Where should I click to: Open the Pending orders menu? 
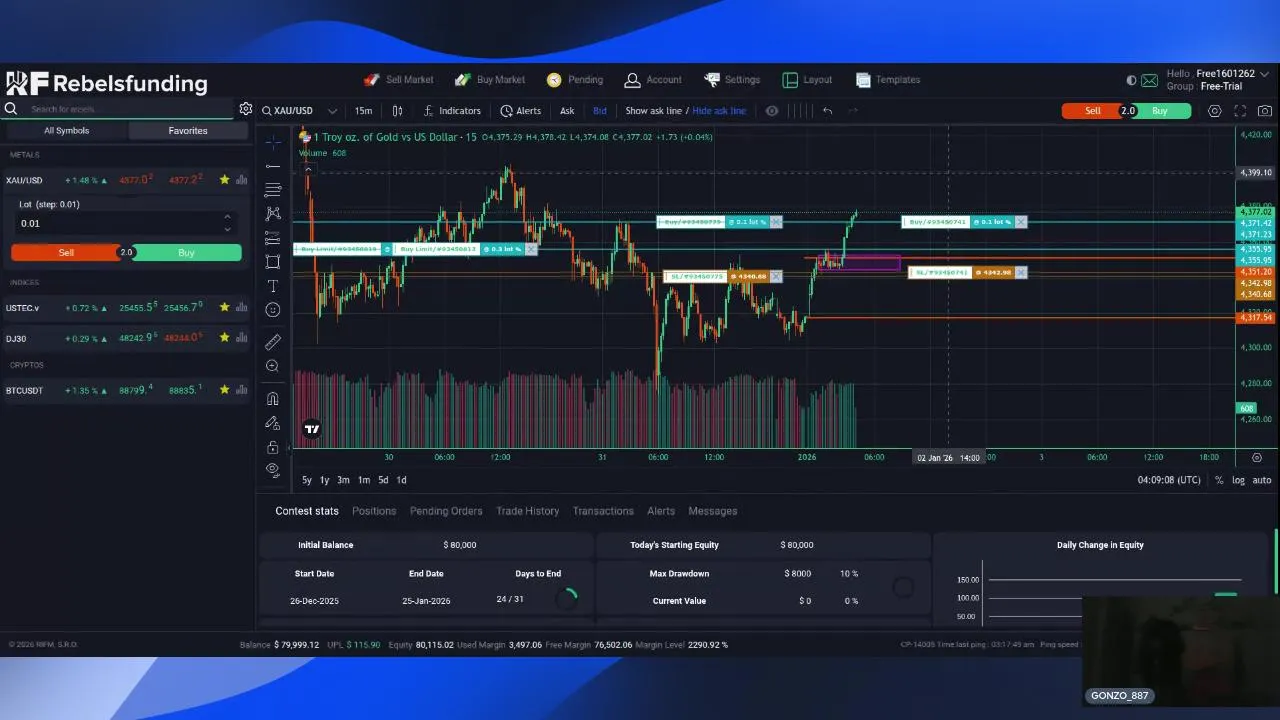point(575,80)
